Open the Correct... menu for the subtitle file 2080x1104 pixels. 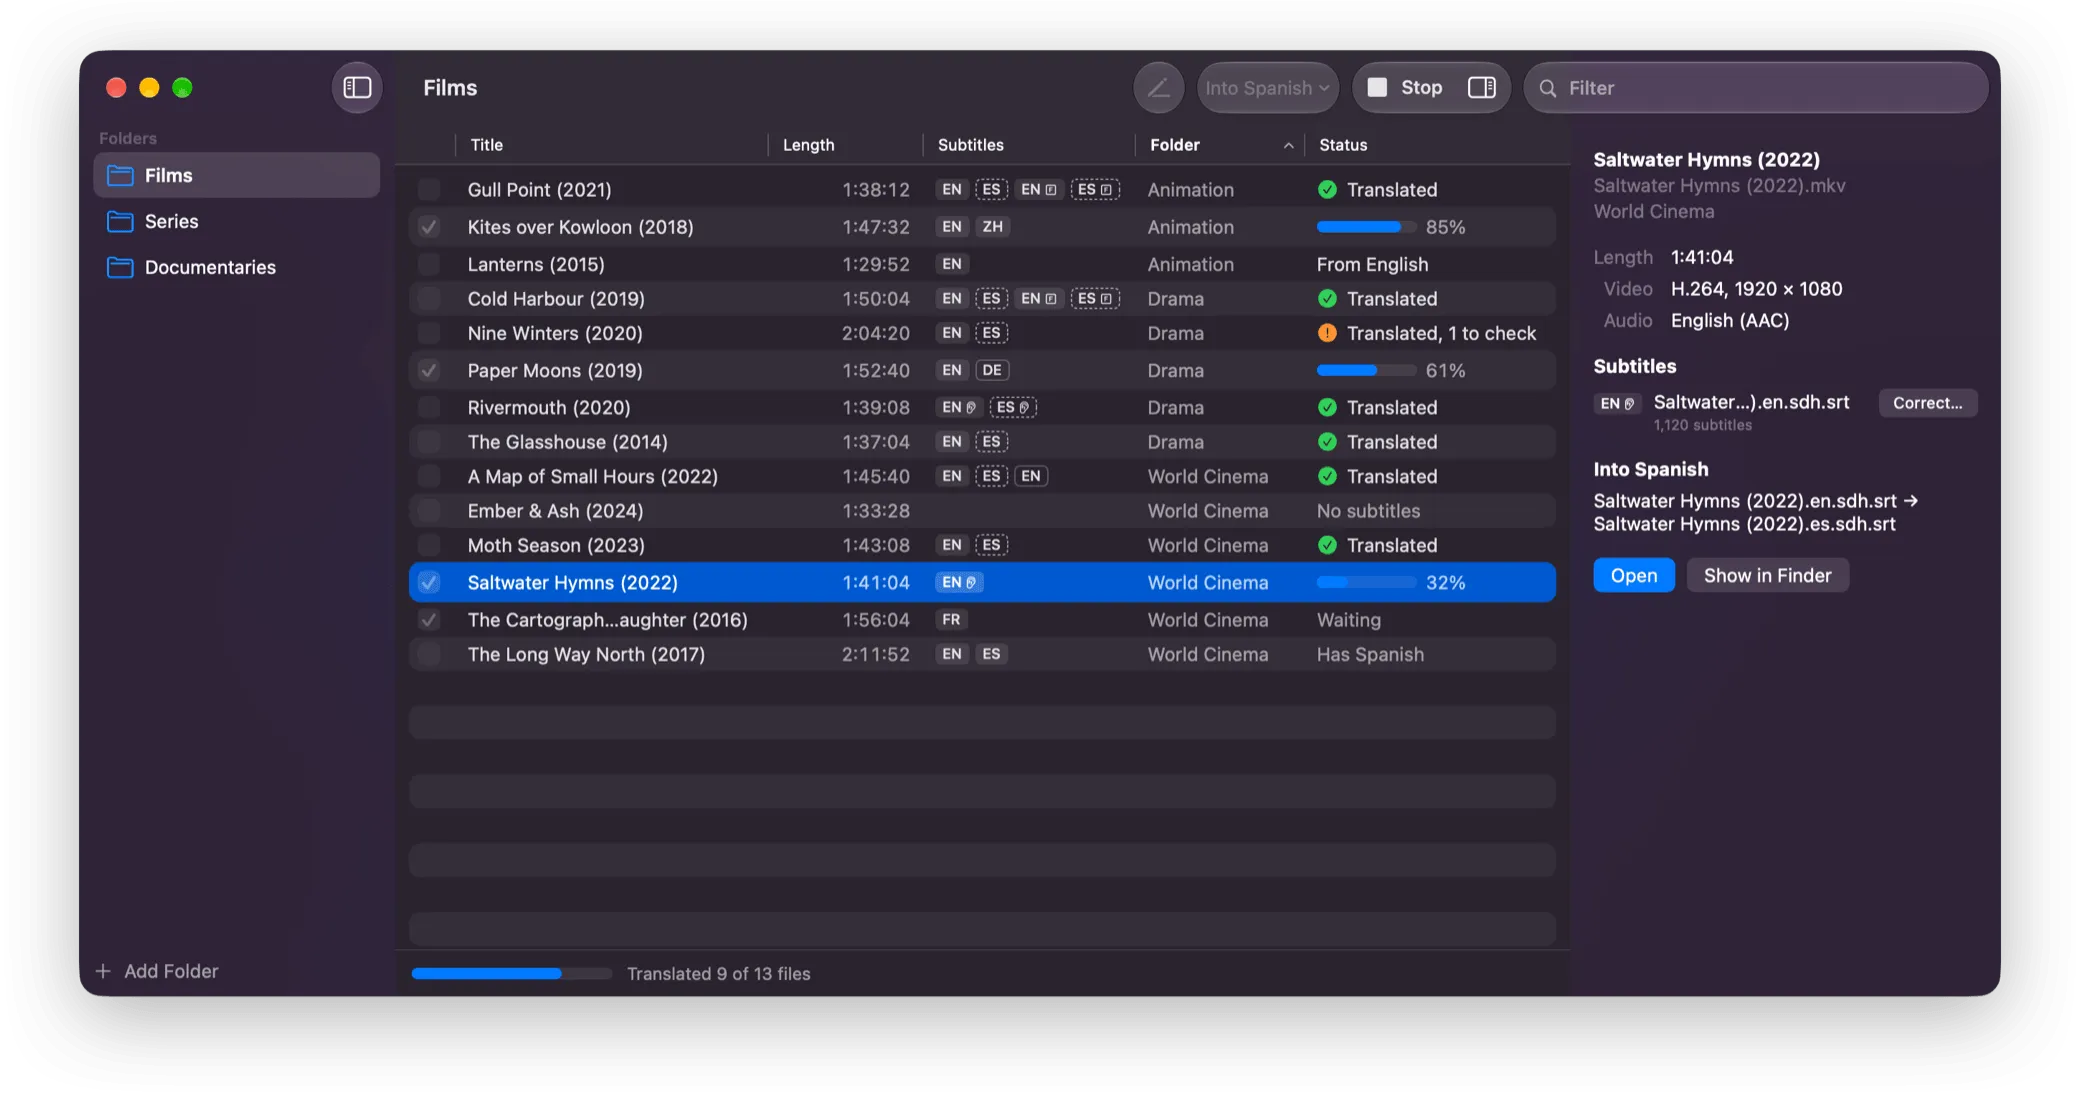(x=1927, y=403)
